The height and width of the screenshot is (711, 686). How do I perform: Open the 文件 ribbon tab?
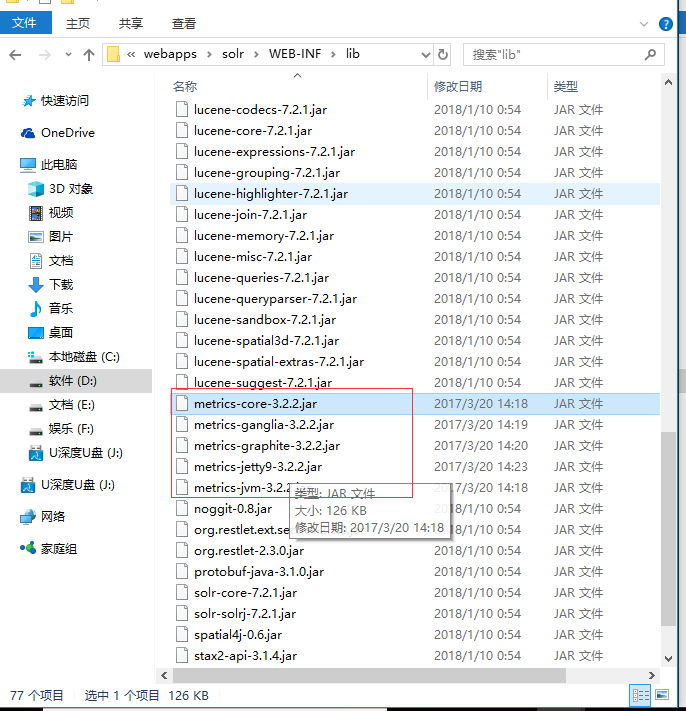click(25, 23)
